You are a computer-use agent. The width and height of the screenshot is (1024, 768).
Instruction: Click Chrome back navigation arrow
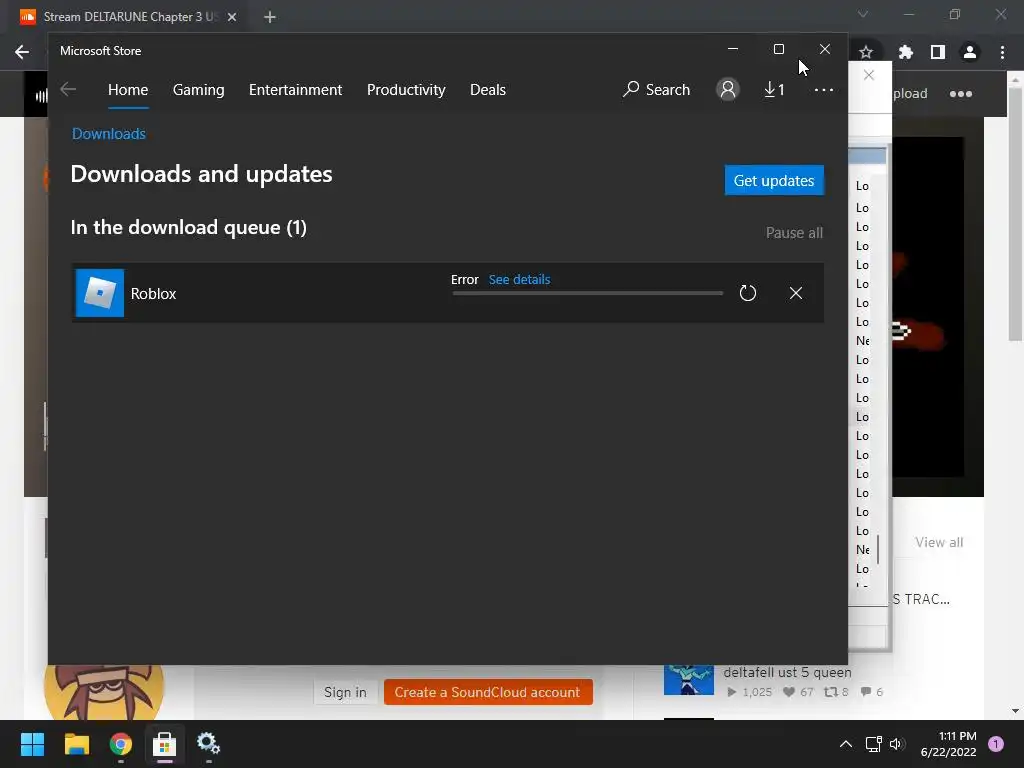[x=22, y=52]
